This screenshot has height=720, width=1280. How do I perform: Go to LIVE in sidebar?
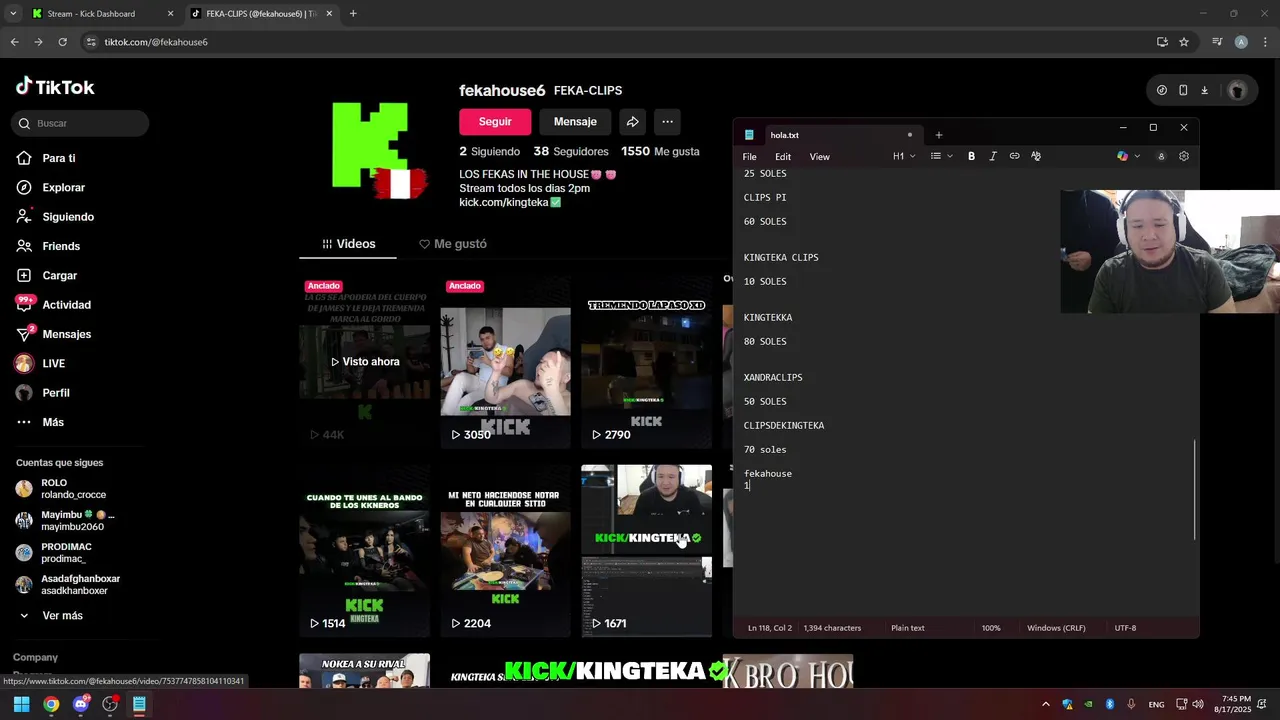click(41, 364)
